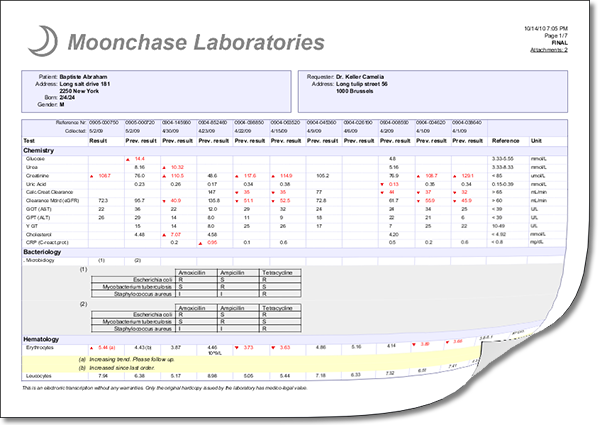Viewport: 600px width, 425px height.
Task: Select patient name 'Baptiste Abraham'
Action: [83, 77]
